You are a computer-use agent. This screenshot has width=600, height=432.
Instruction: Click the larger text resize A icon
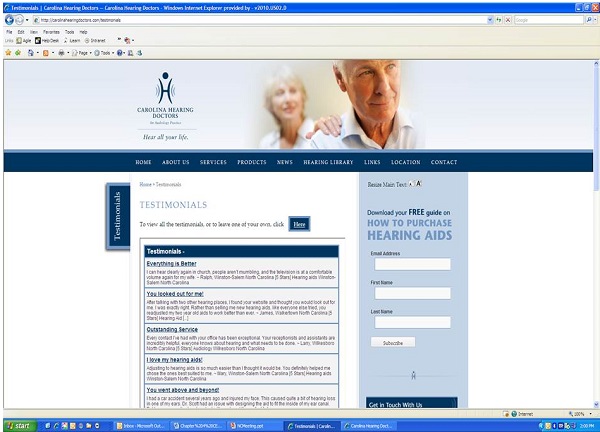(x=419, y=184)
